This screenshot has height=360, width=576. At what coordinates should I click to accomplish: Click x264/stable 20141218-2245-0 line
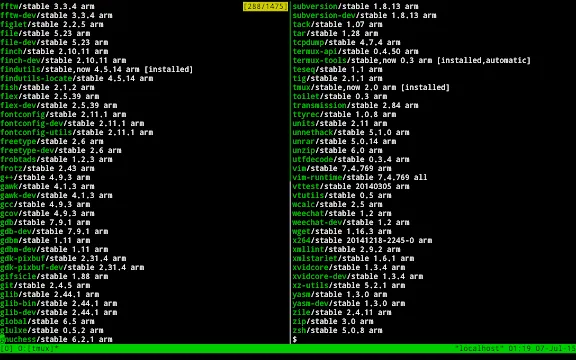pyautogui.click(x=362, y=240)
